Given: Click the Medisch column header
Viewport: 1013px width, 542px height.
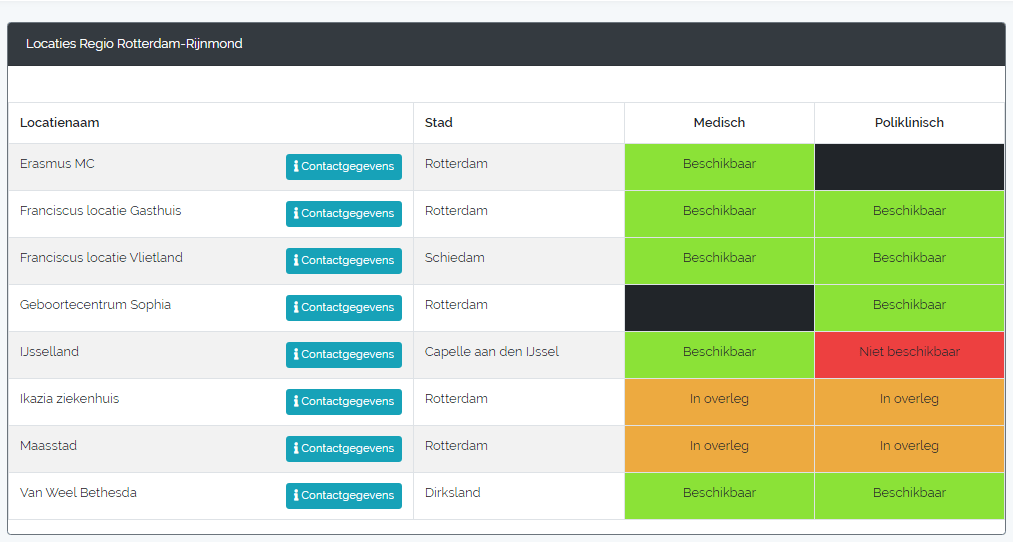Looking at the screenshot, I should (719, 123).
